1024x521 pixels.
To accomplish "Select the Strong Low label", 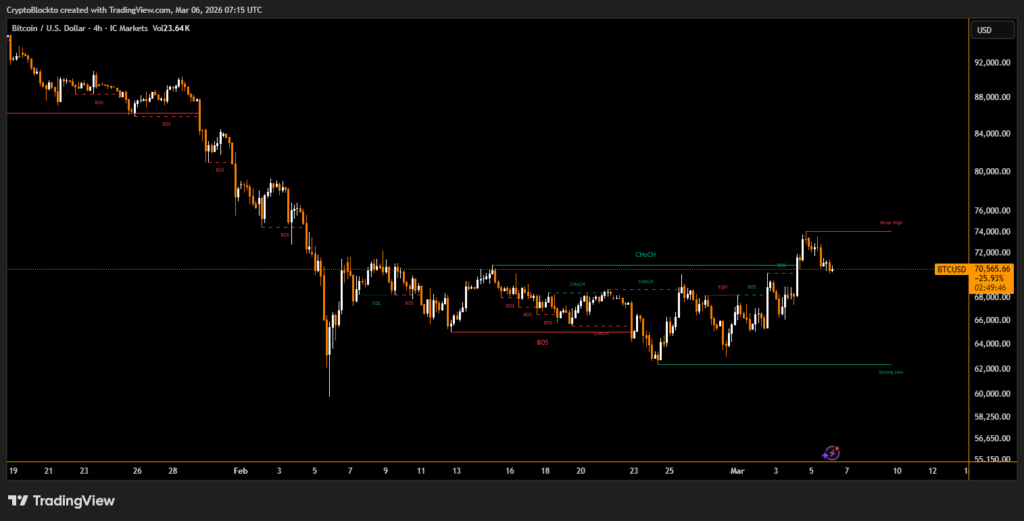I will pos(890,372).
